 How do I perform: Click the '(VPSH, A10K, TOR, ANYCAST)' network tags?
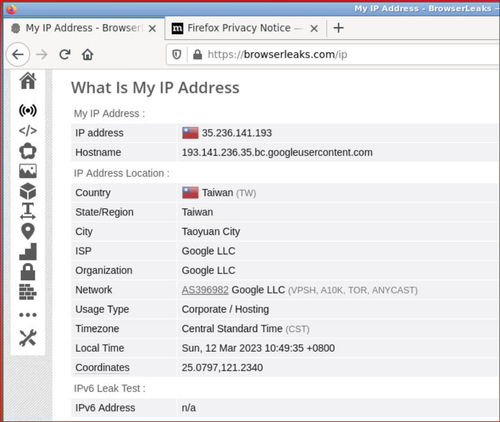(x=353, y=290)
